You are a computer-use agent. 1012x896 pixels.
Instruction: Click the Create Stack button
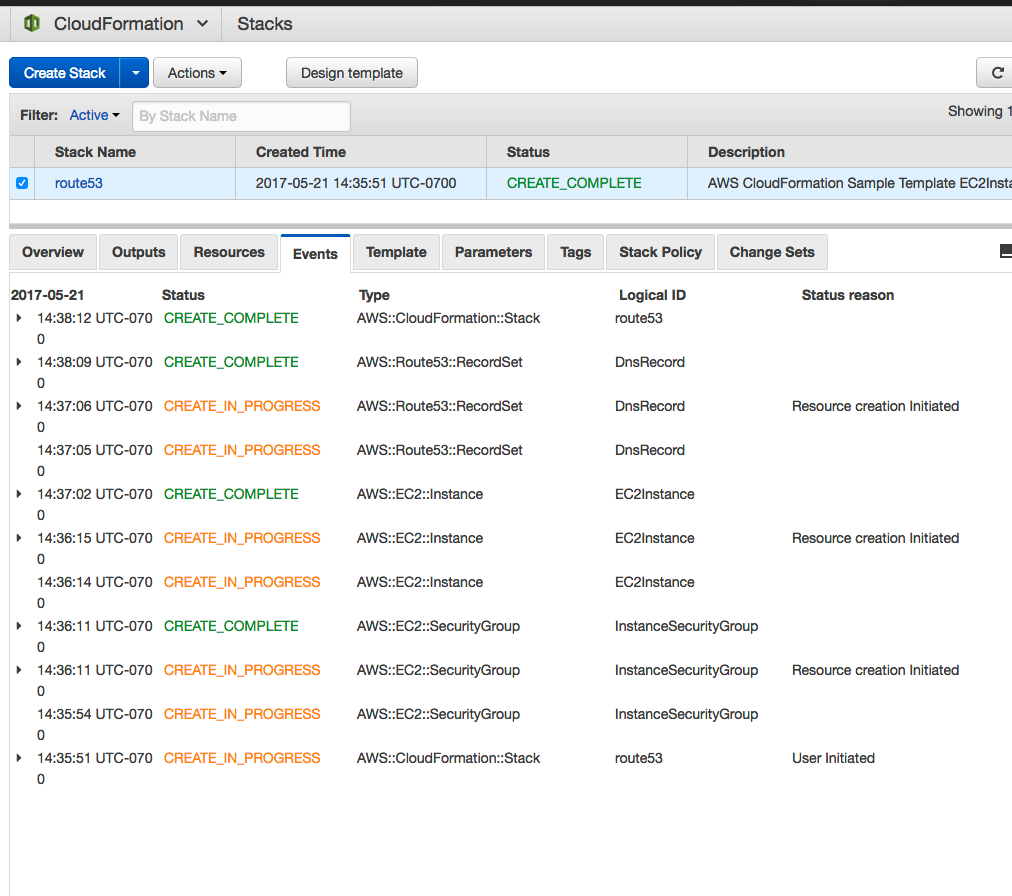pyautogui.click(x=65, y=73)
